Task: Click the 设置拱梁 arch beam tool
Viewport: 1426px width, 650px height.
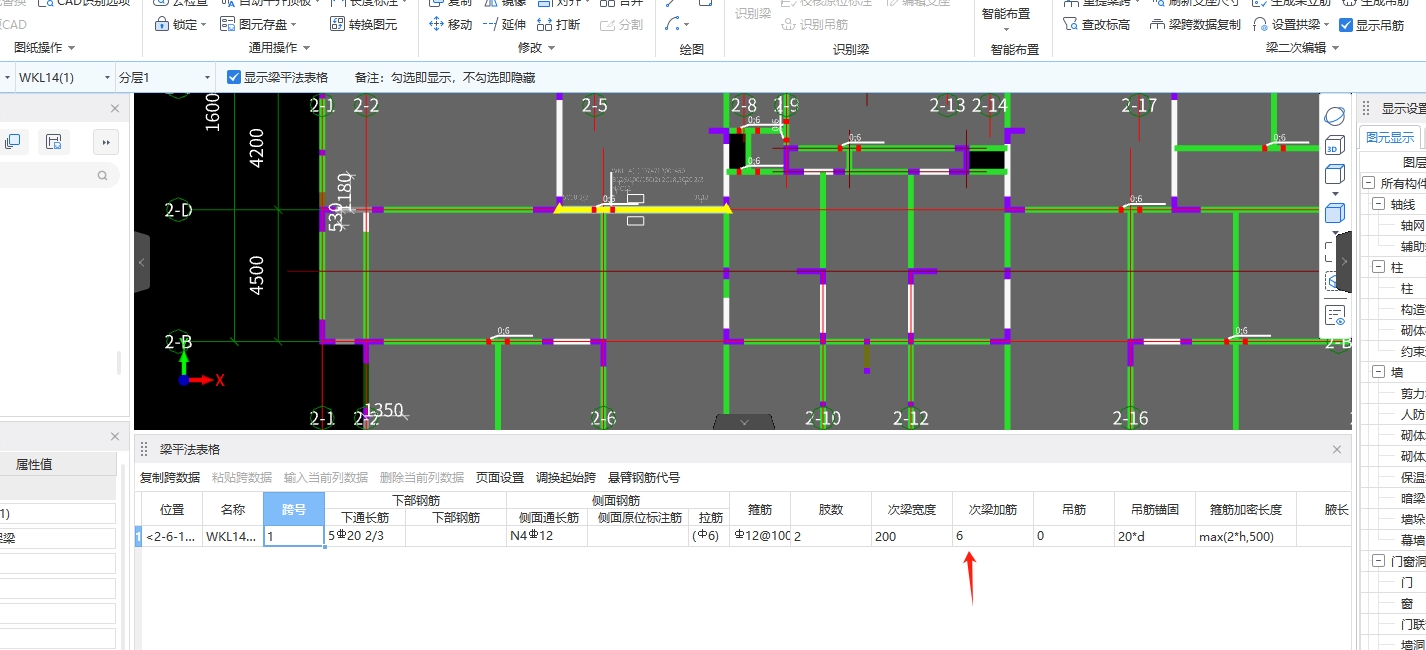Action: (1291, 24)
